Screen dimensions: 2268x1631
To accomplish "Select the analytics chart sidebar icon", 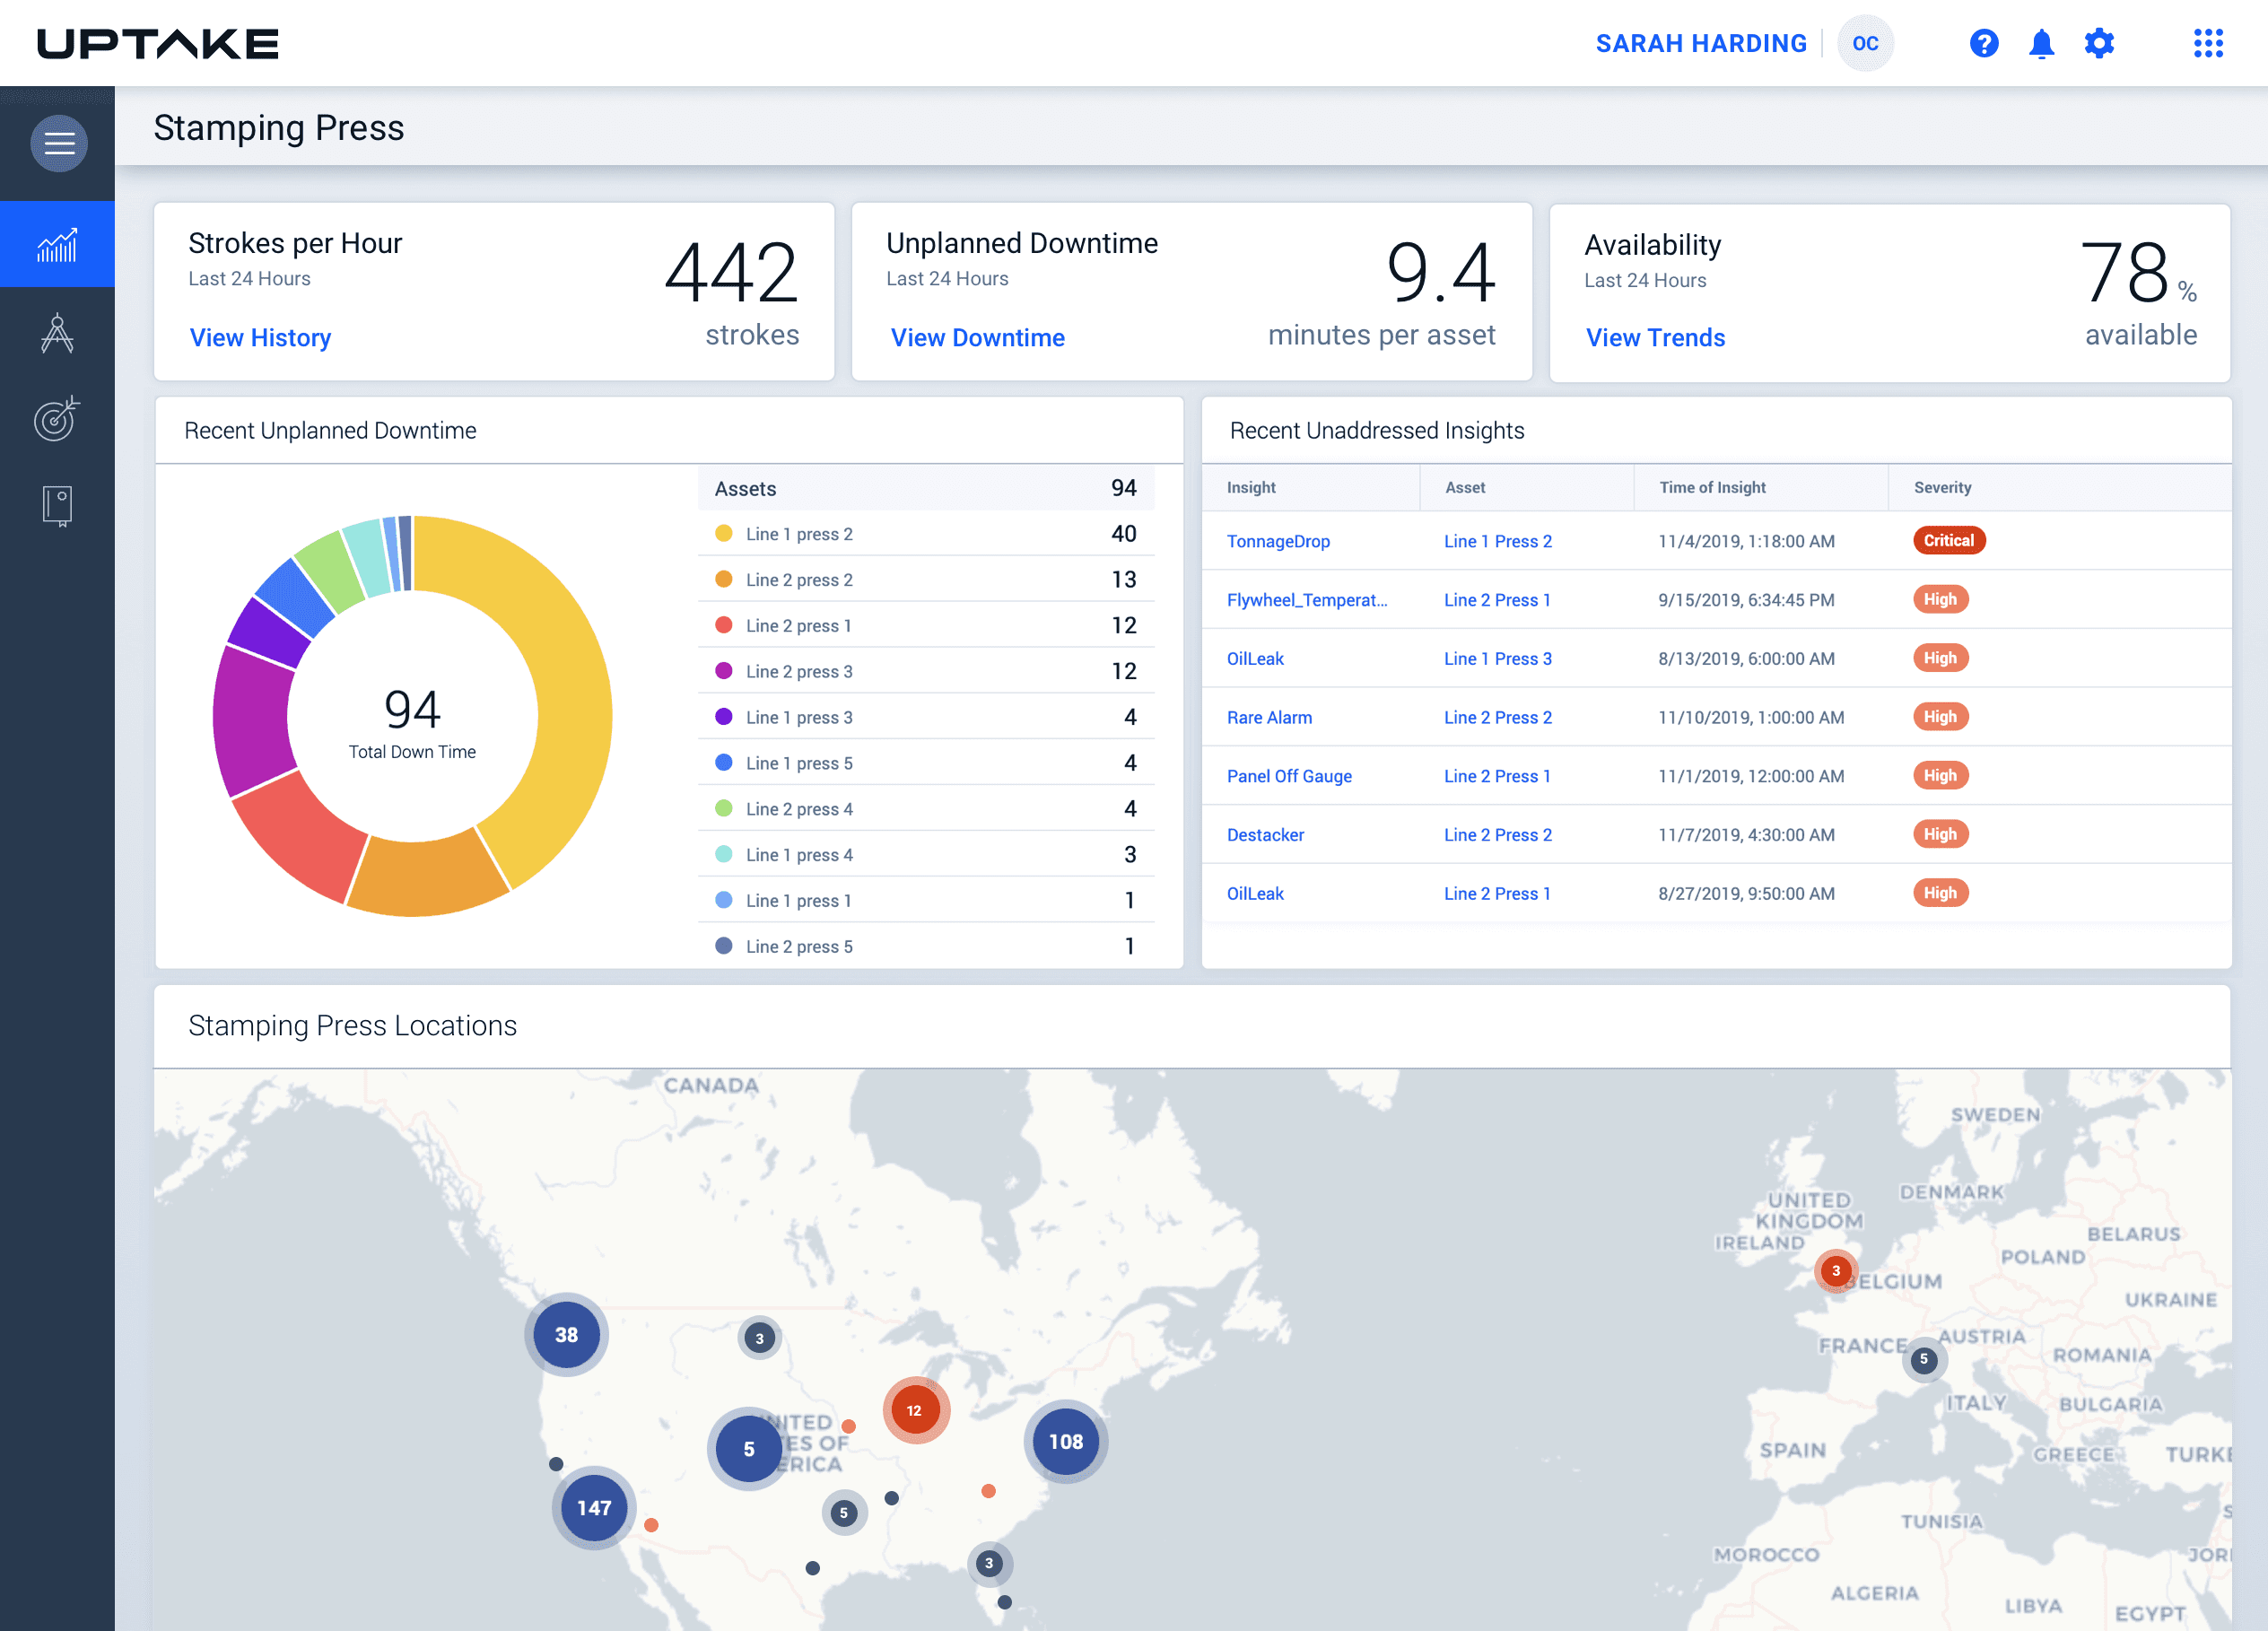I will point(57,244).
